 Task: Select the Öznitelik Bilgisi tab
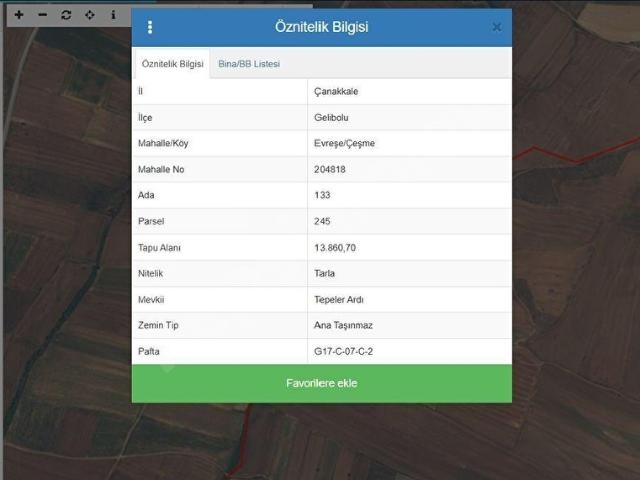tap(172, 64)
